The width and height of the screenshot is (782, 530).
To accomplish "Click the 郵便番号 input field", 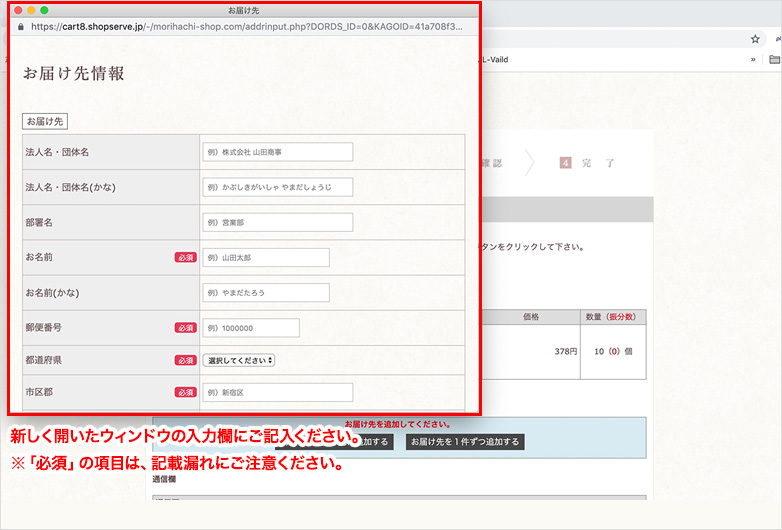I will [x=251, y=328].
